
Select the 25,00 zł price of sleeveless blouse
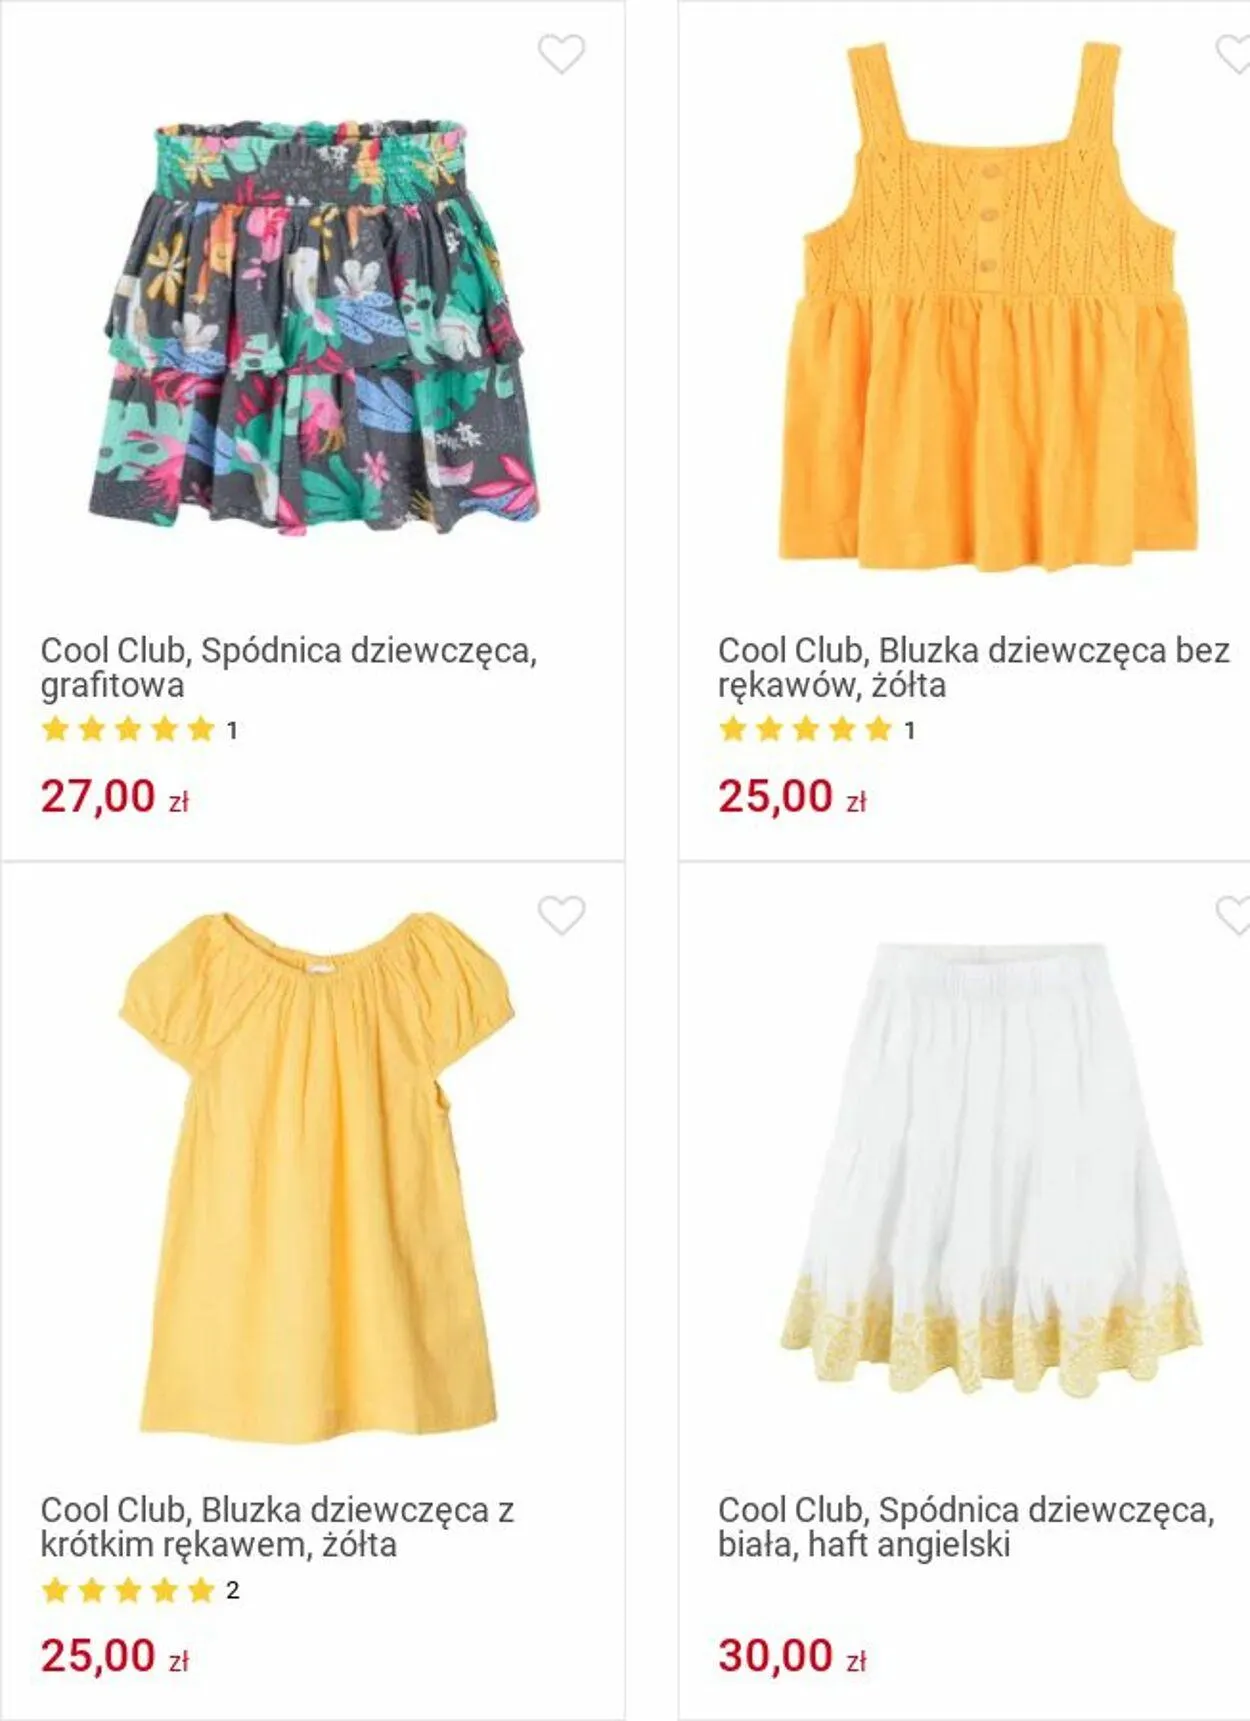[792, 796]
